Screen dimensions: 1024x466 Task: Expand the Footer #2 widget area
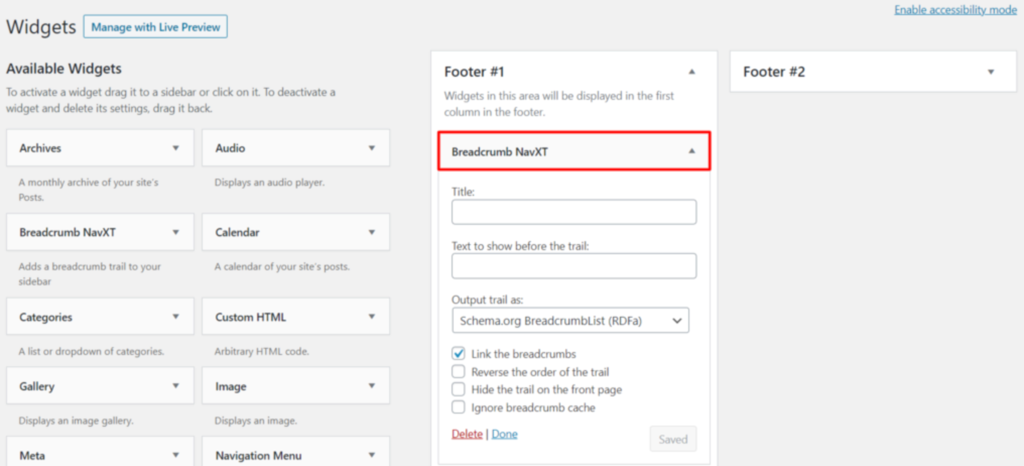tap(991, 72)
